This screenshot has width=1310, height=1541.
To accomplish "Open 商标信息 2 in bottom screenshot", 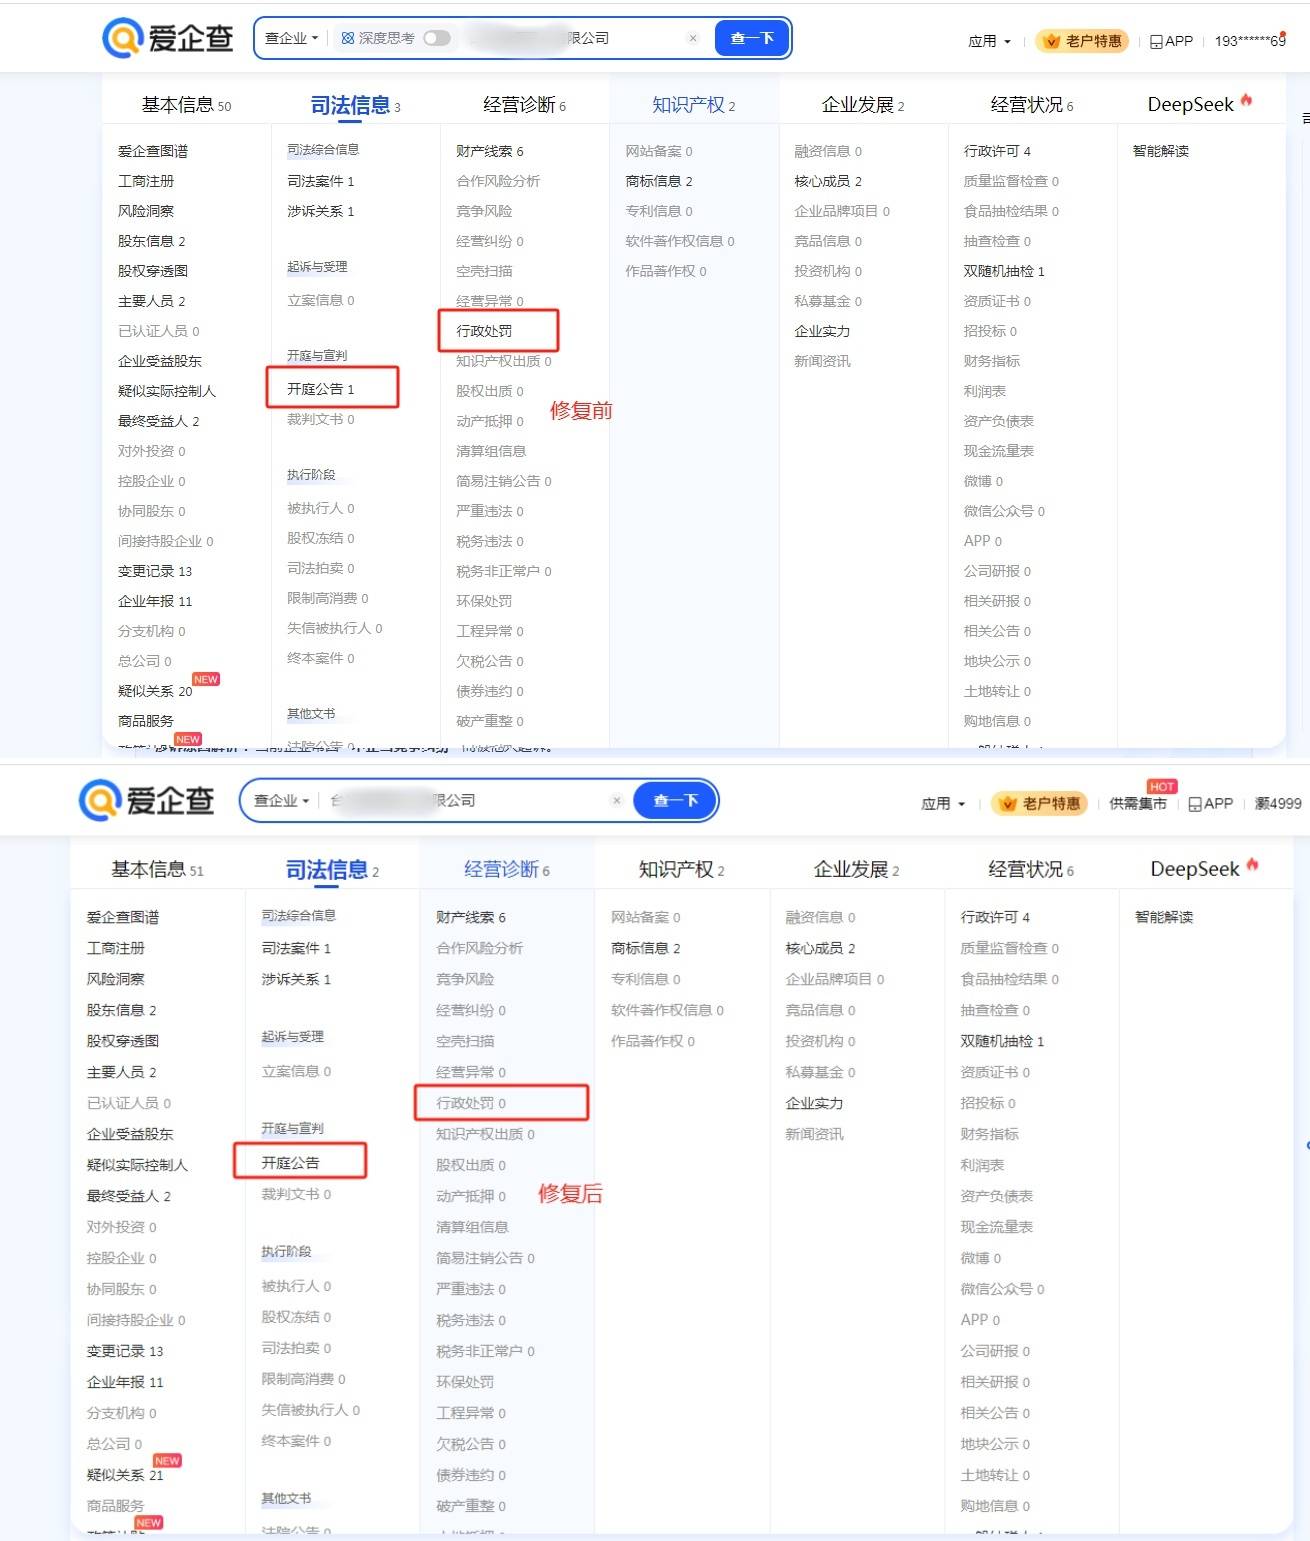I will (646, 948).
